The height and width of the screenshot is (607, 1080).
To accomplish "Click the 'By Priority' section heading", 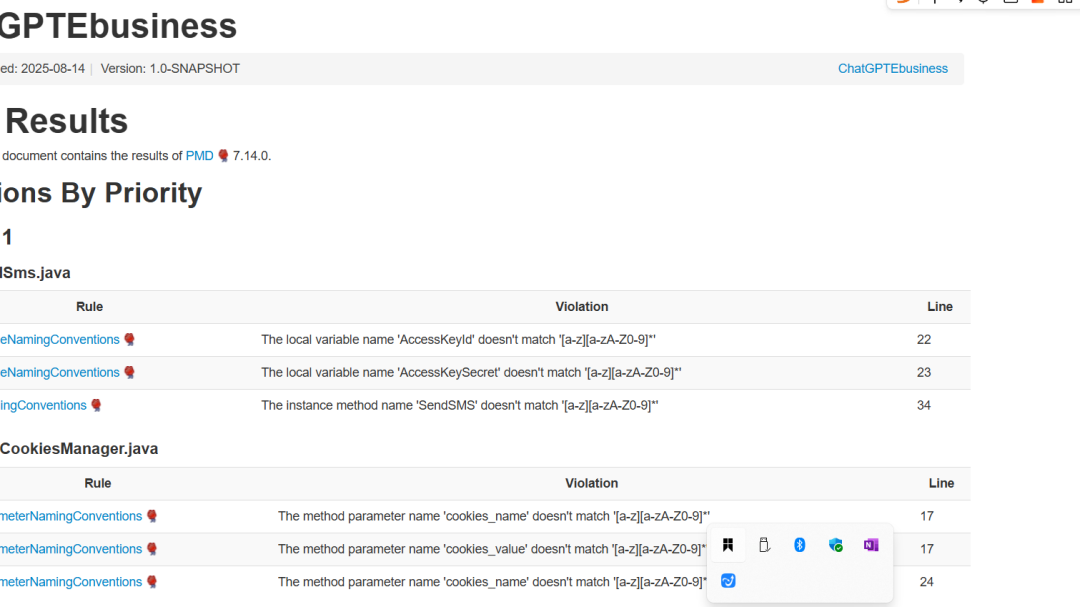I will 131,193.
